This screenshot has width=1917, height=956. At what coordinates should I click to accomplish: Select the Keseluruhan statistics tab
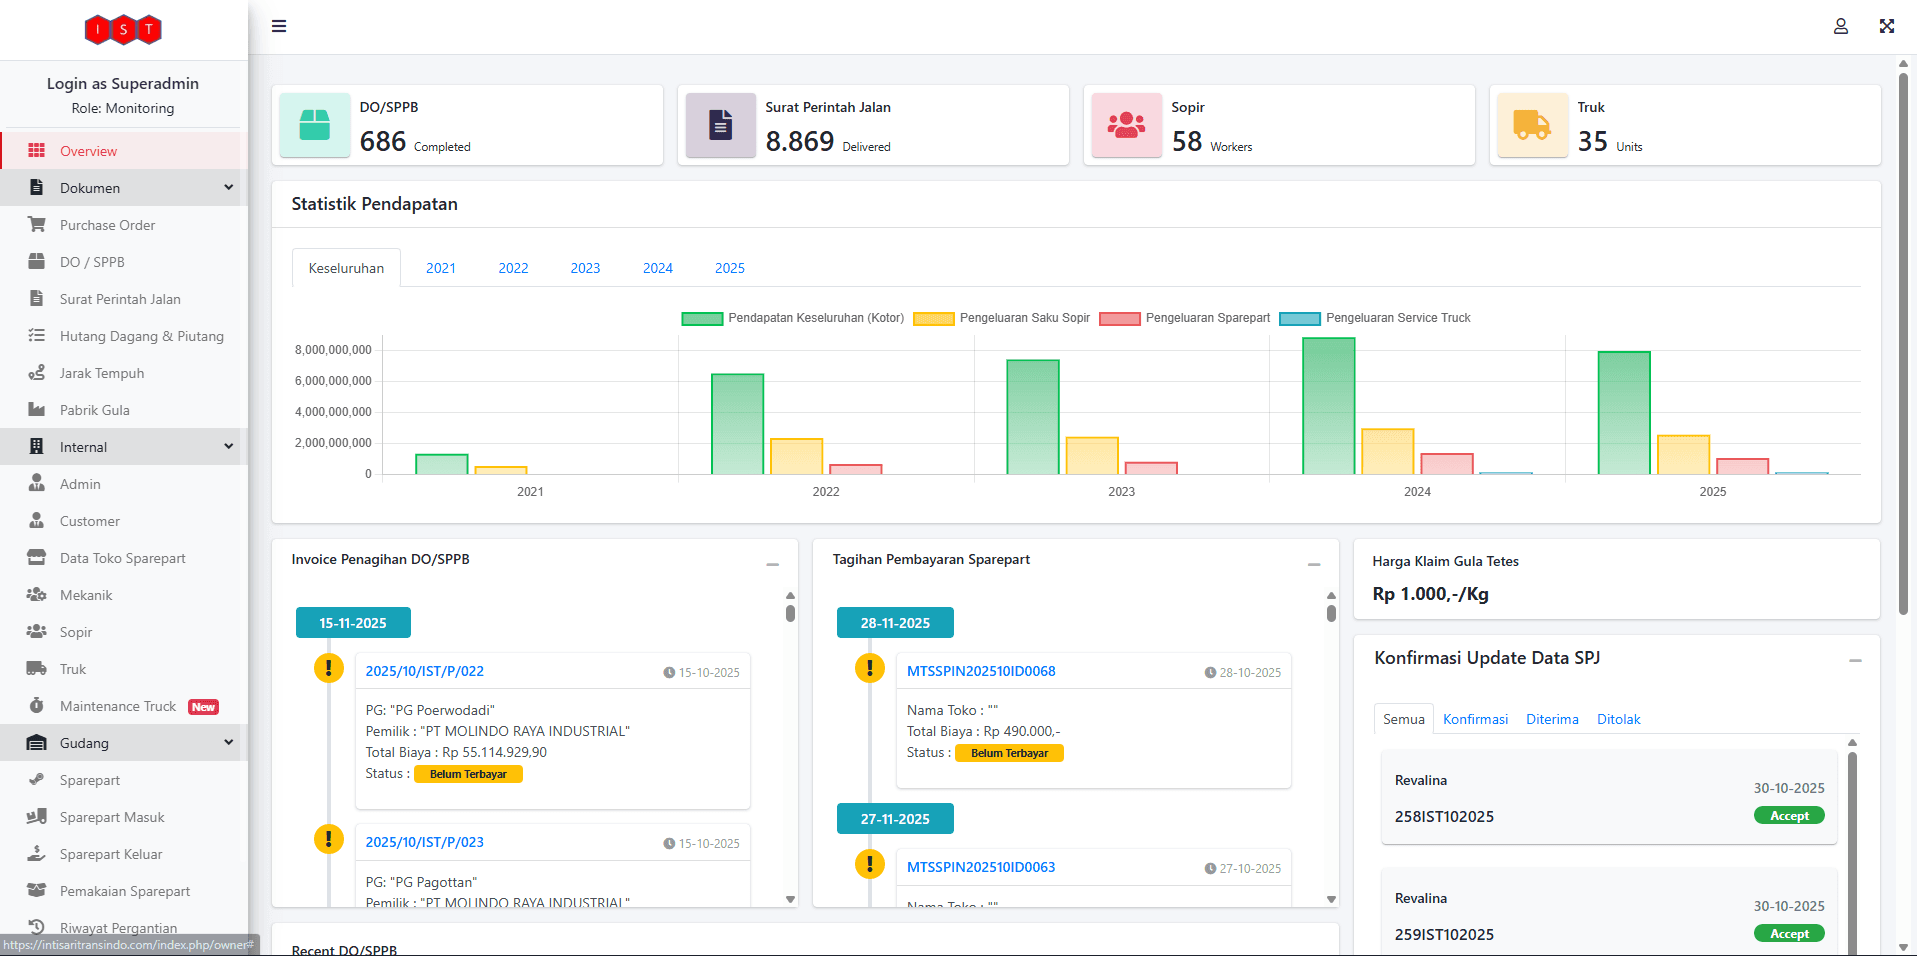[346, 268]
